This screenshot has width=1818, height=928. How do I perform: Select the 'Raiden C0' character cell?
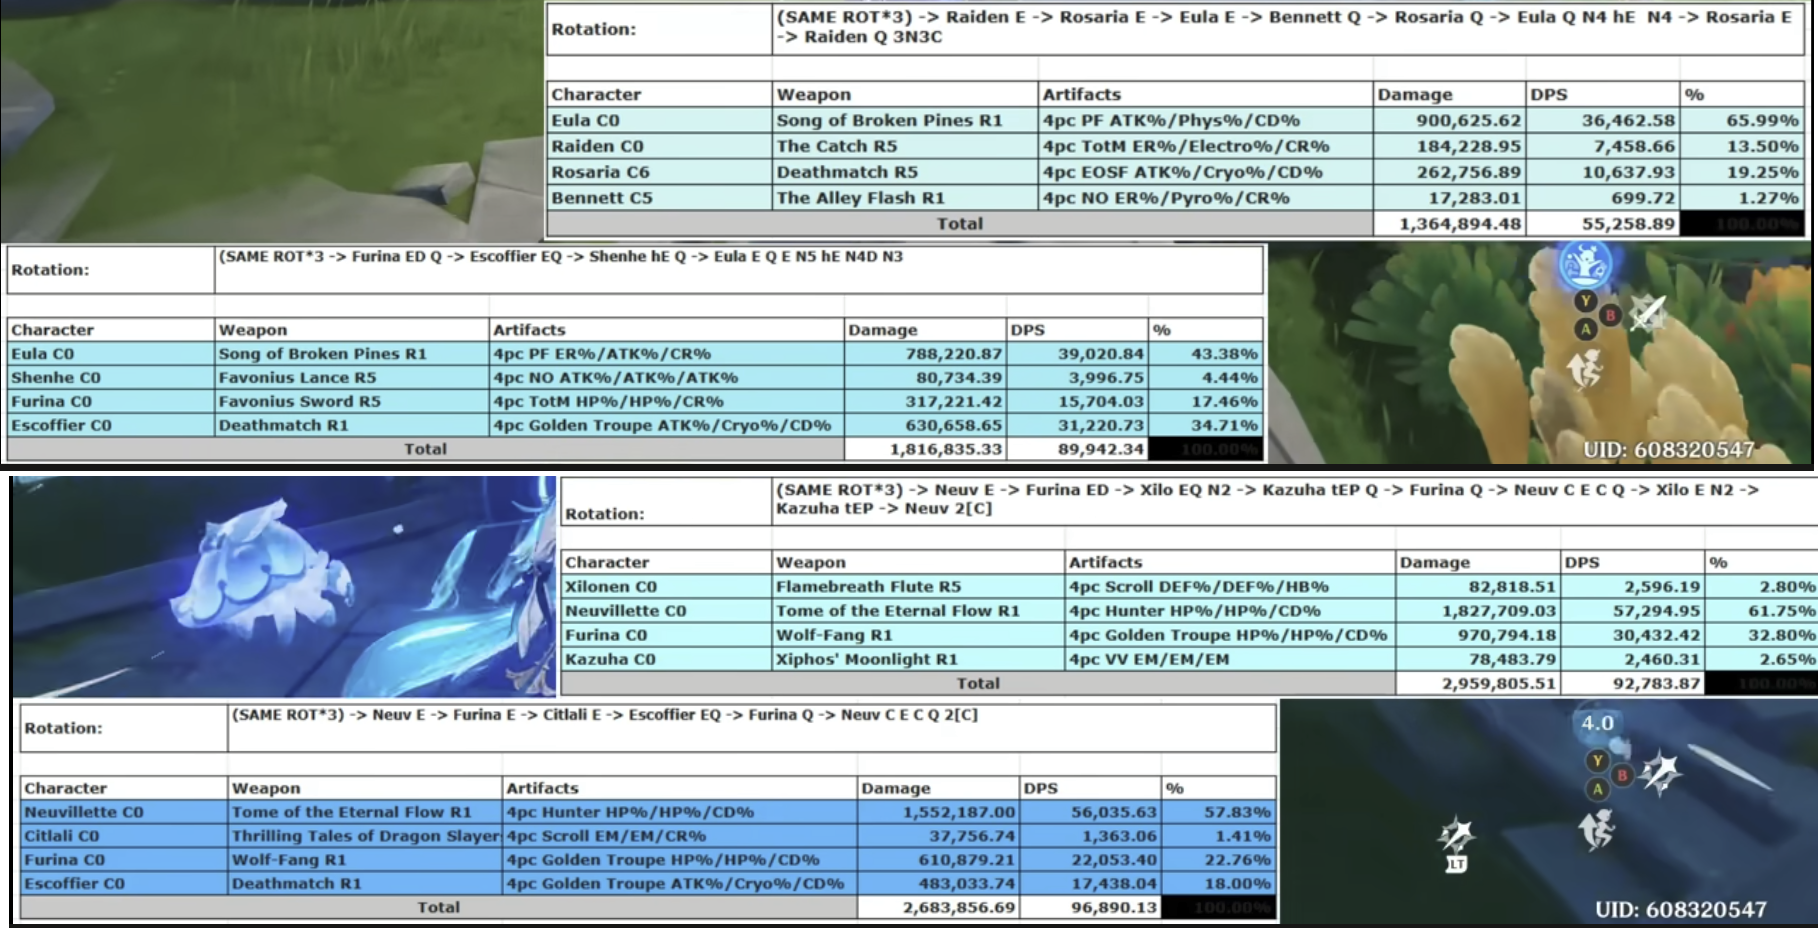(659, 147)
